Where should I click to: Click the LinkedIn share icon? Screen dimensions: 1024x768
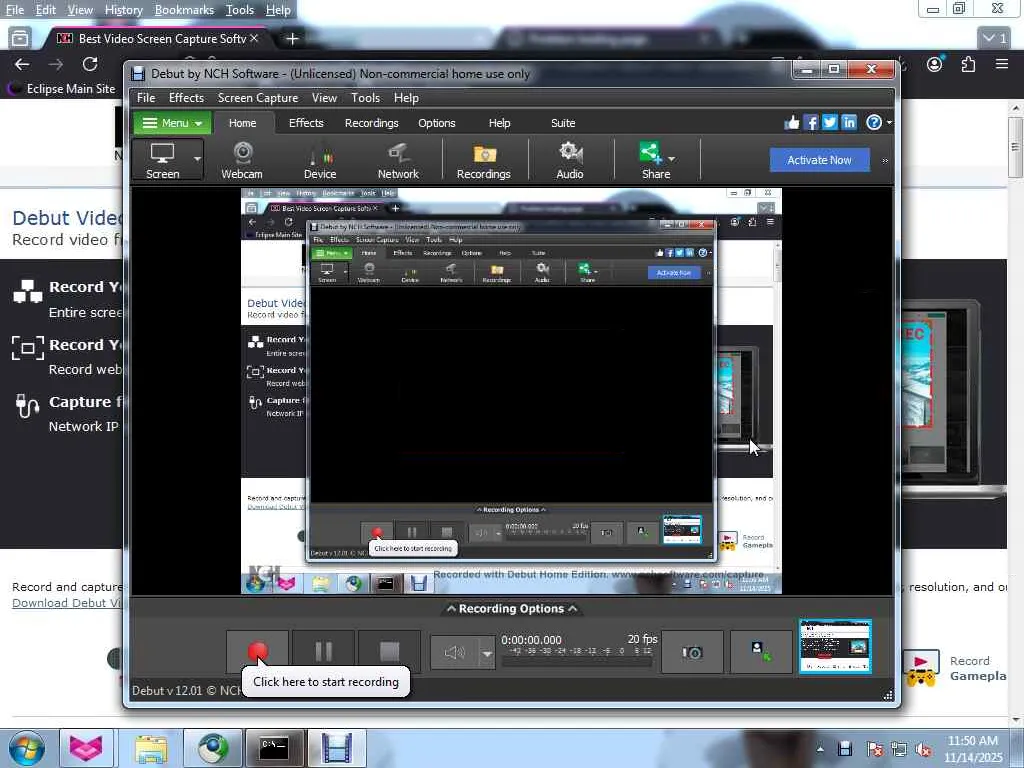(x=849, y=123)
